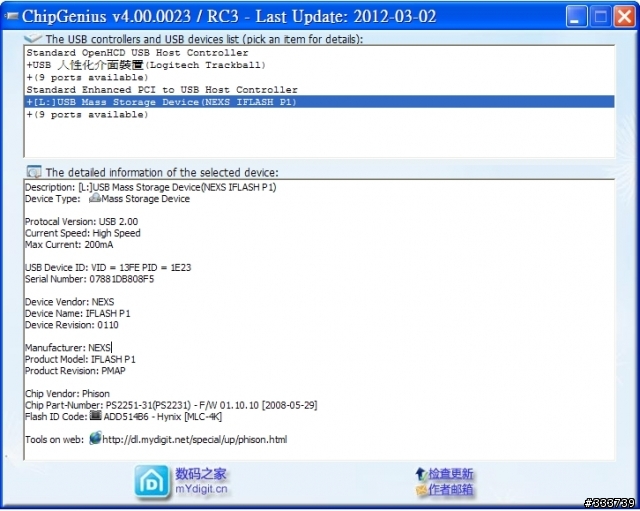Select the NEXS IFLASH P1 mass storage row
Image resolution: width=640 pixels, height=511 pixels.
(320, 102)
